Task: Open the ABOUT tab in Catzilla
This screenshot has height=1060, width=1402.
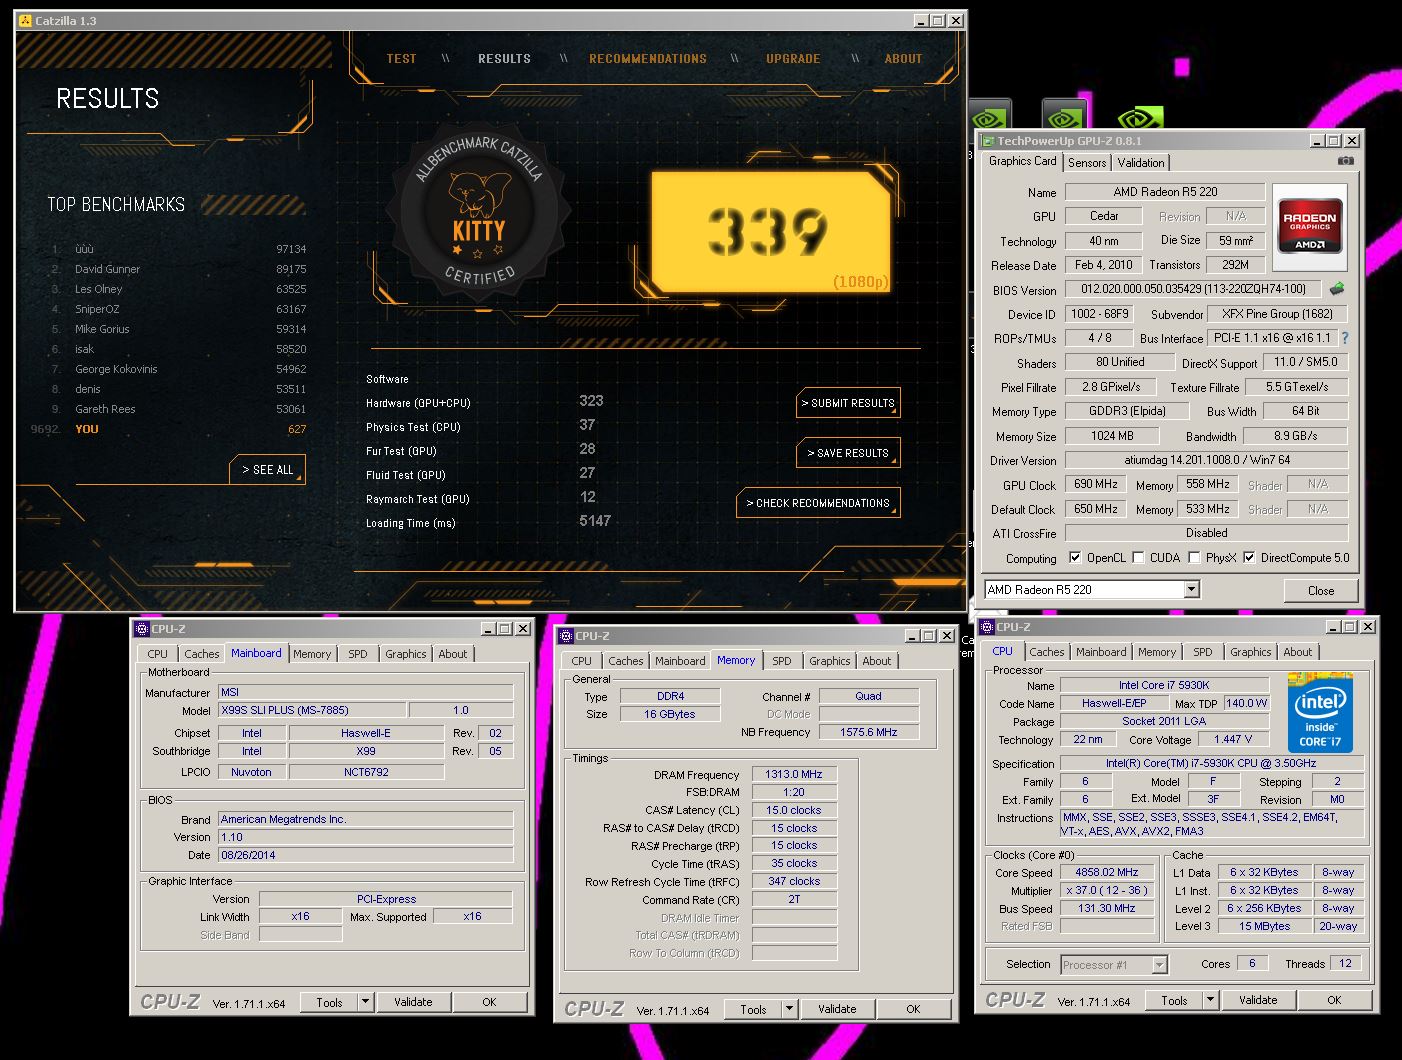Action: coord(903,59)
